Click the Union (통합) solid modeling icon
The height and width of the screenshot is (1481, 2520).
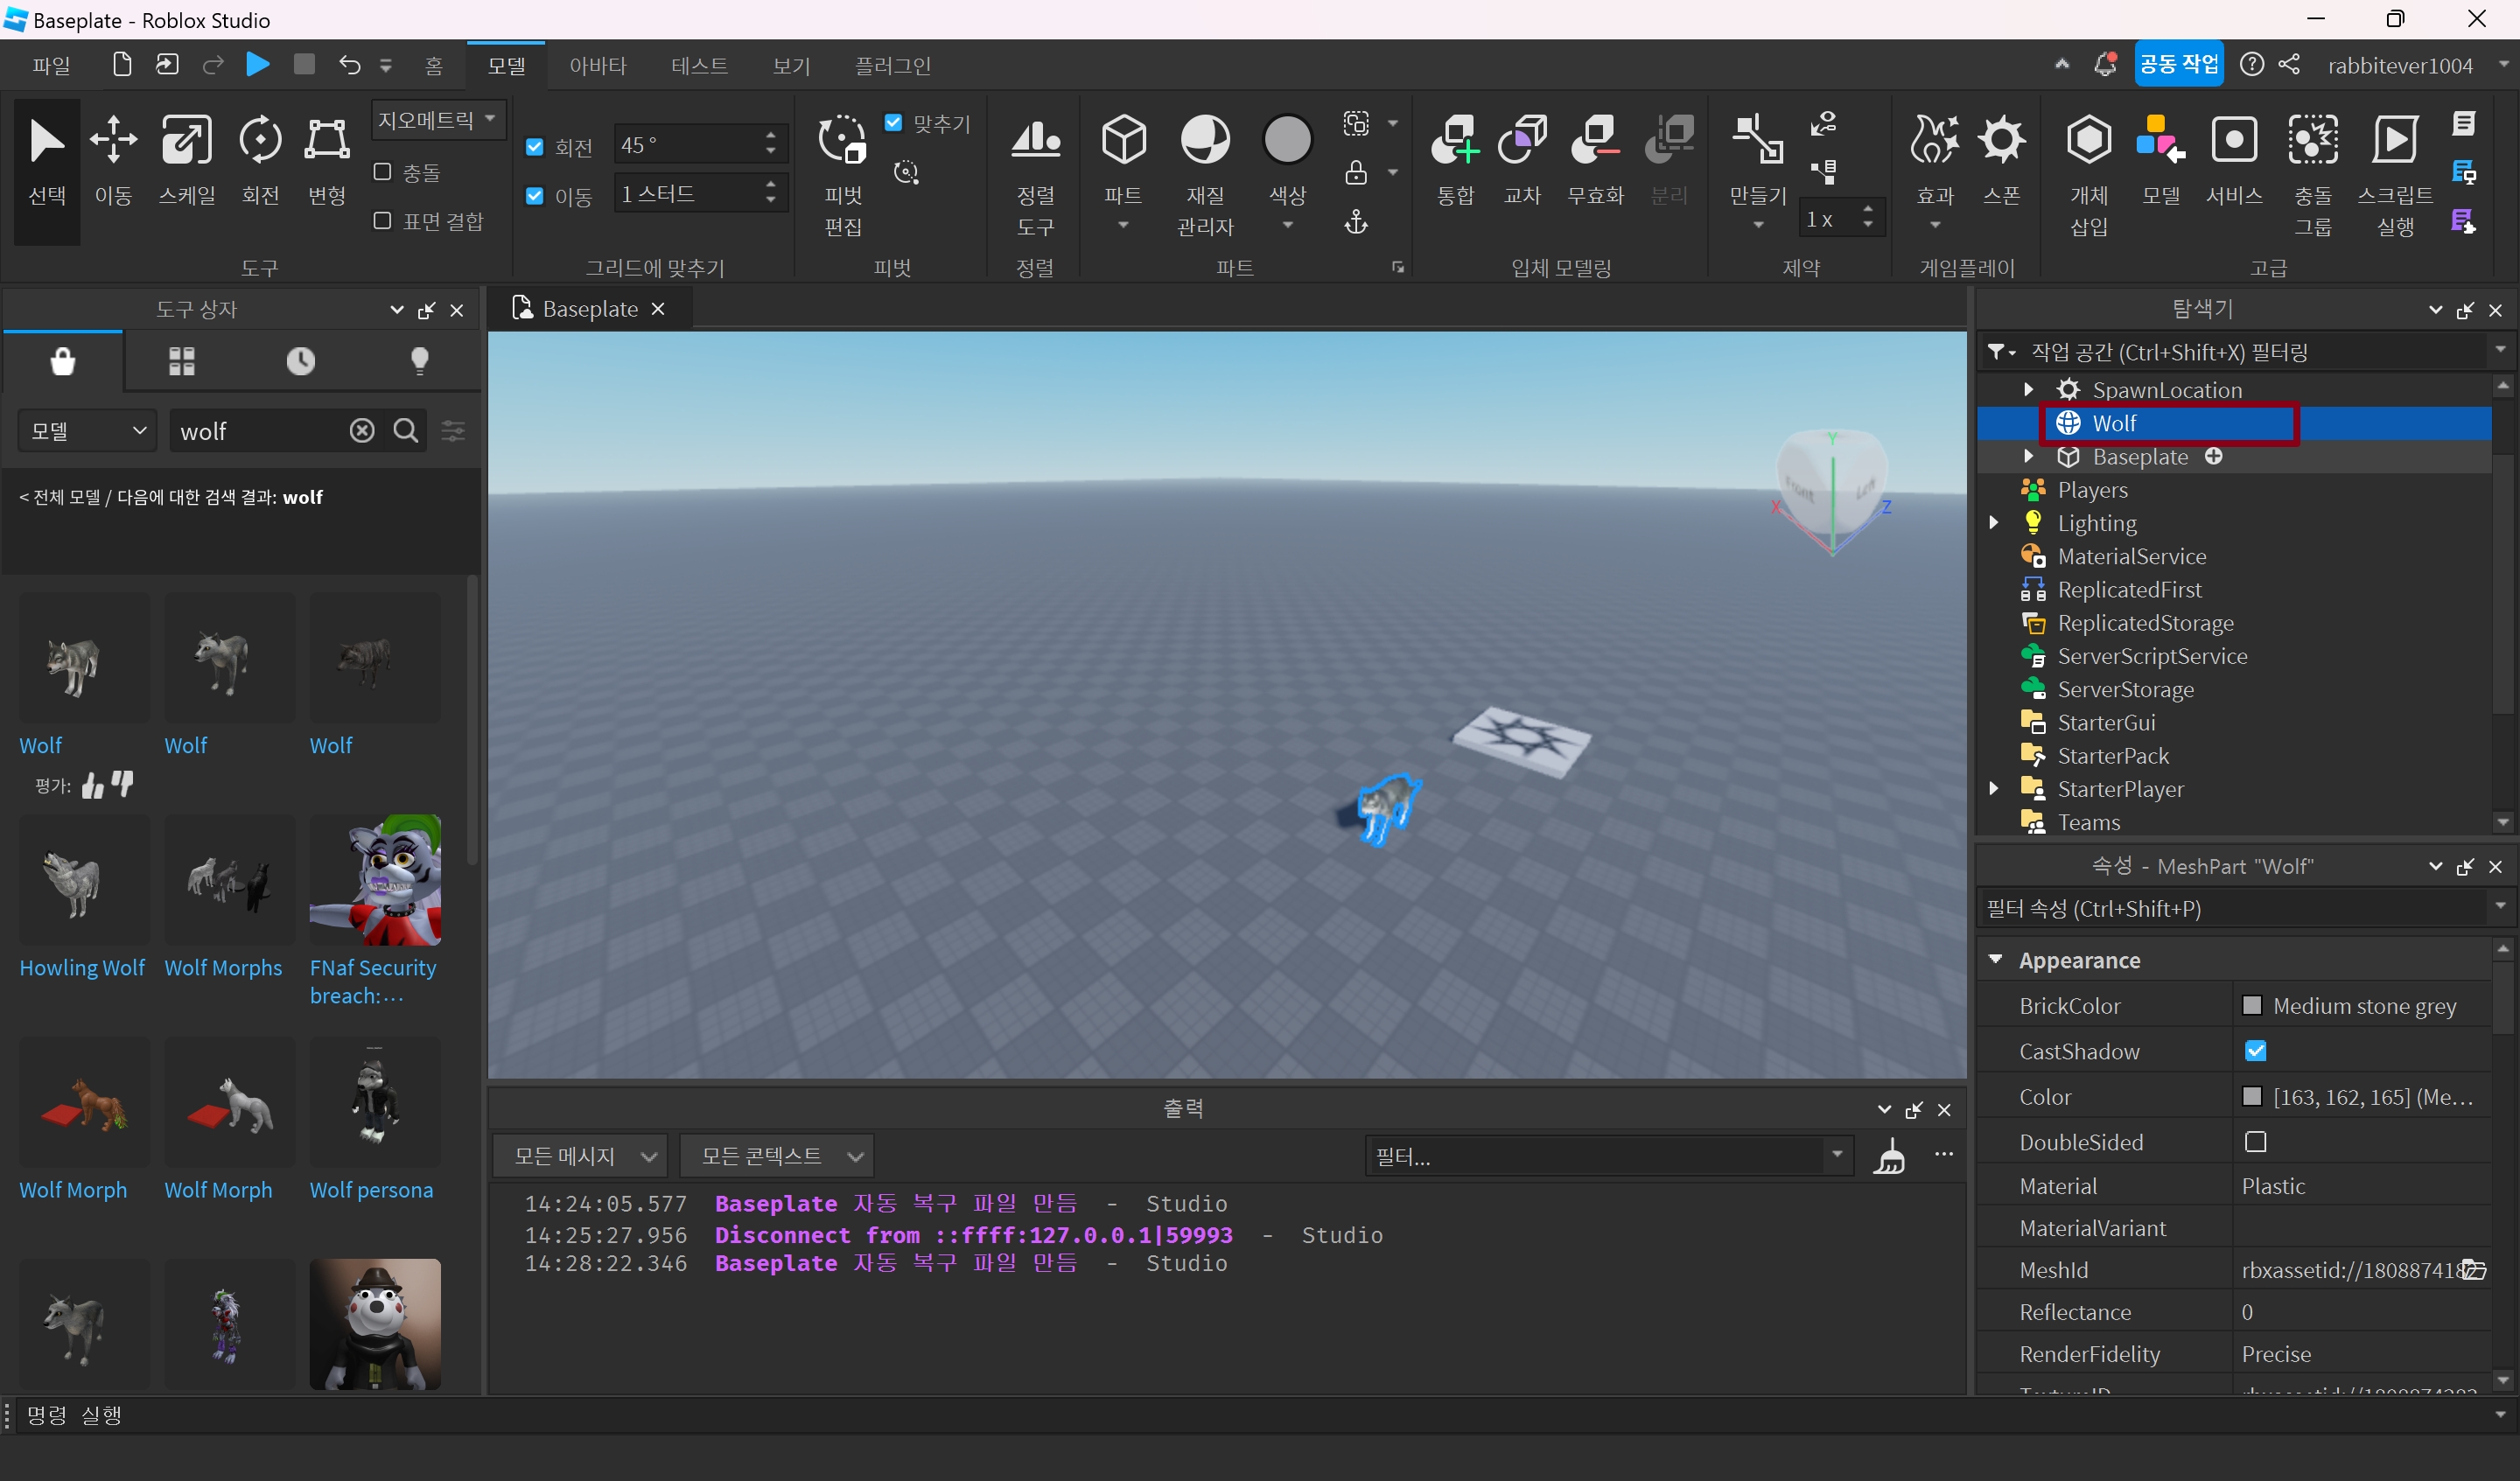[x=1455, y=142]
